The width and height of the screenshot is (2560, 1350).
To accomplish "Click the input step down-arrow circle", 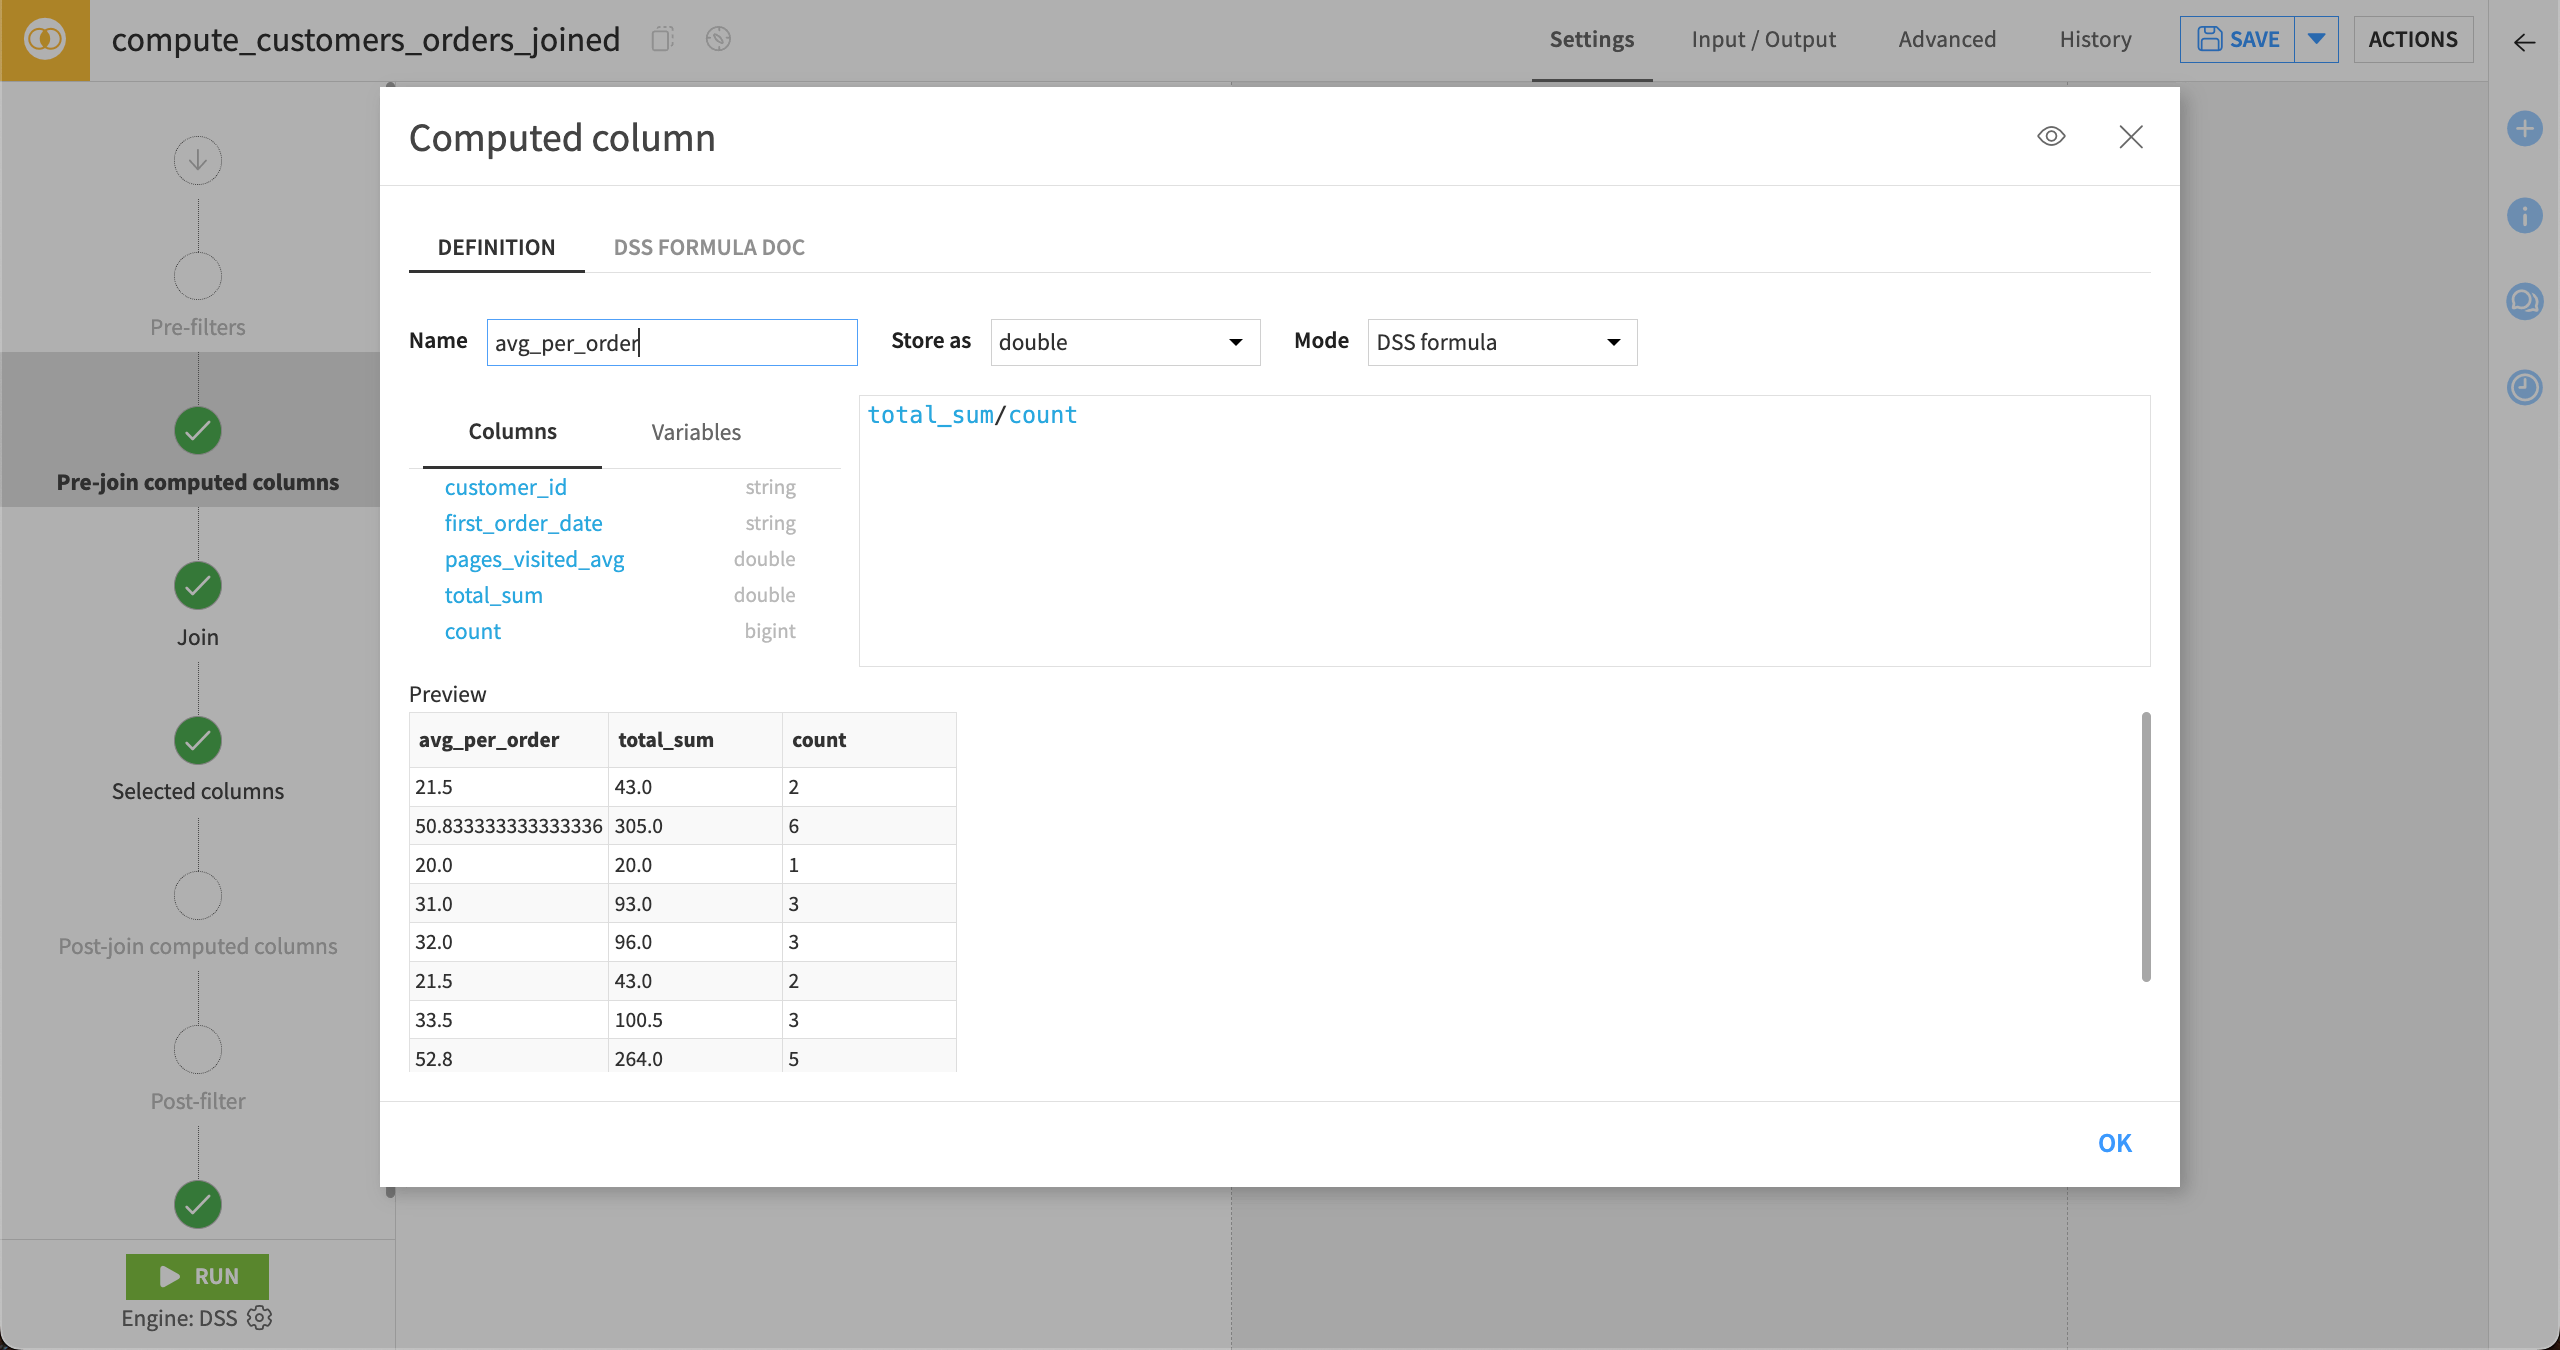I will pyautogui.click(x=198, y=160).
